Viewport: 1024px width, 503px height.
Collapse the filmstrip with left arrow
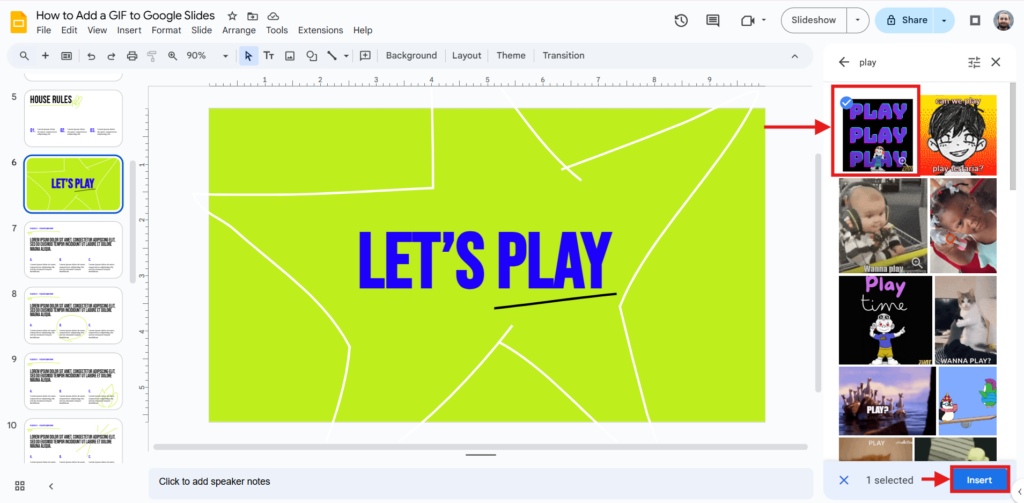pyautogui.click(x=51, y=486)
